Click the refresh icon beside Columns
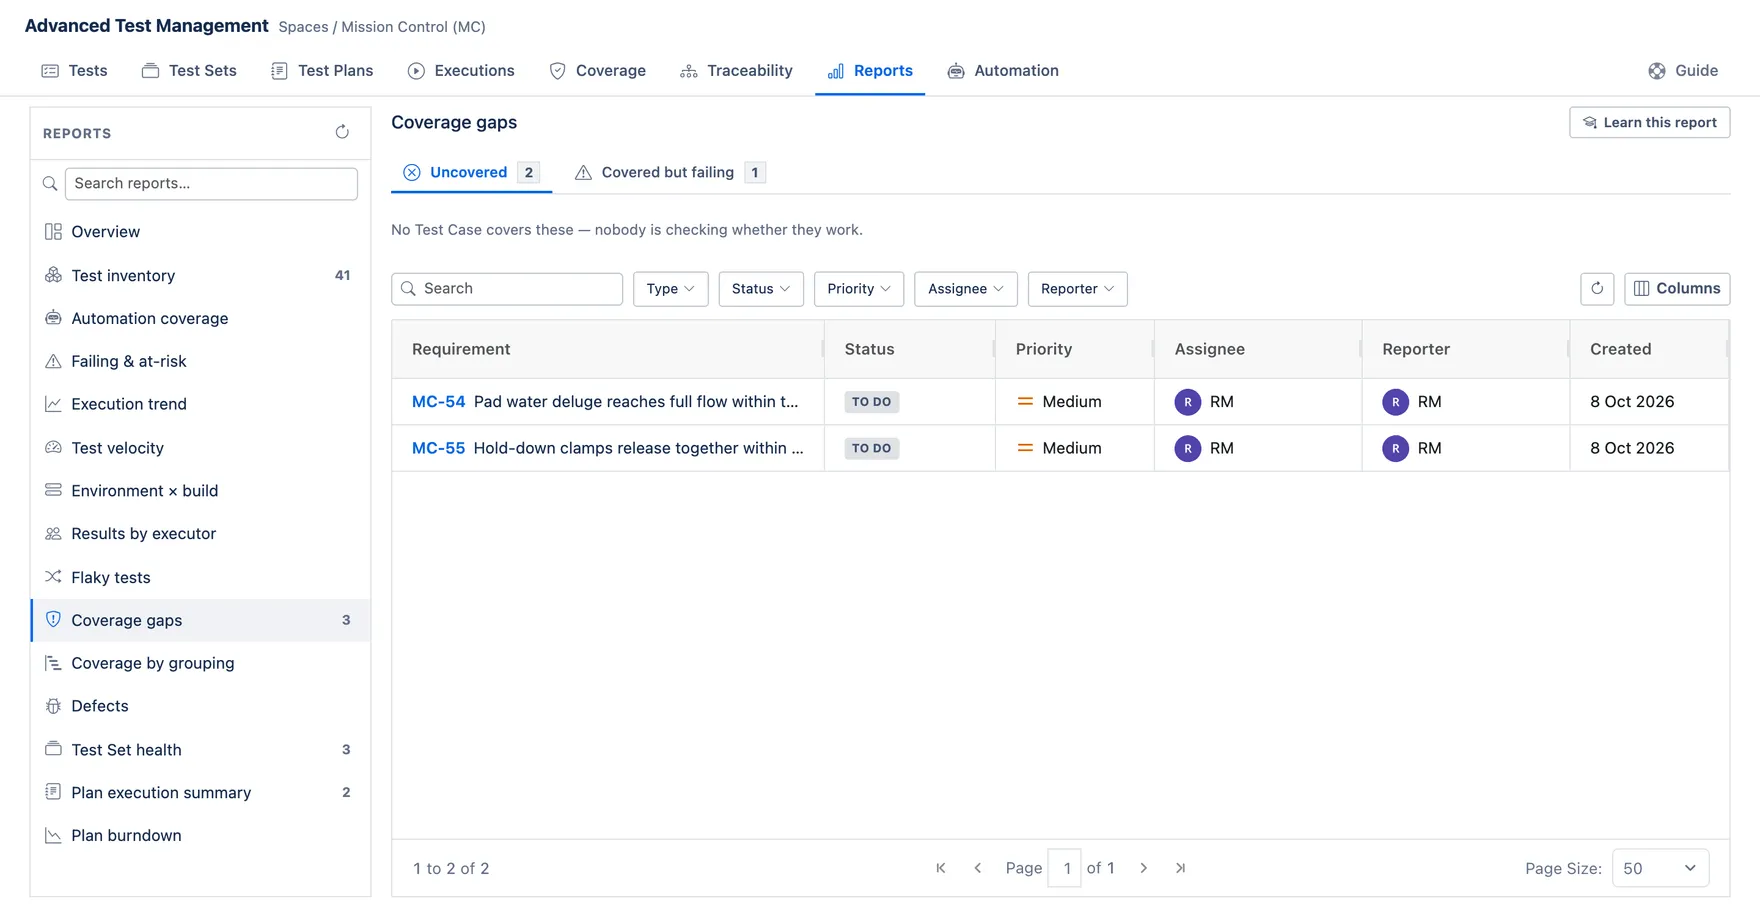1760x912 pixels. [1597, 289]
